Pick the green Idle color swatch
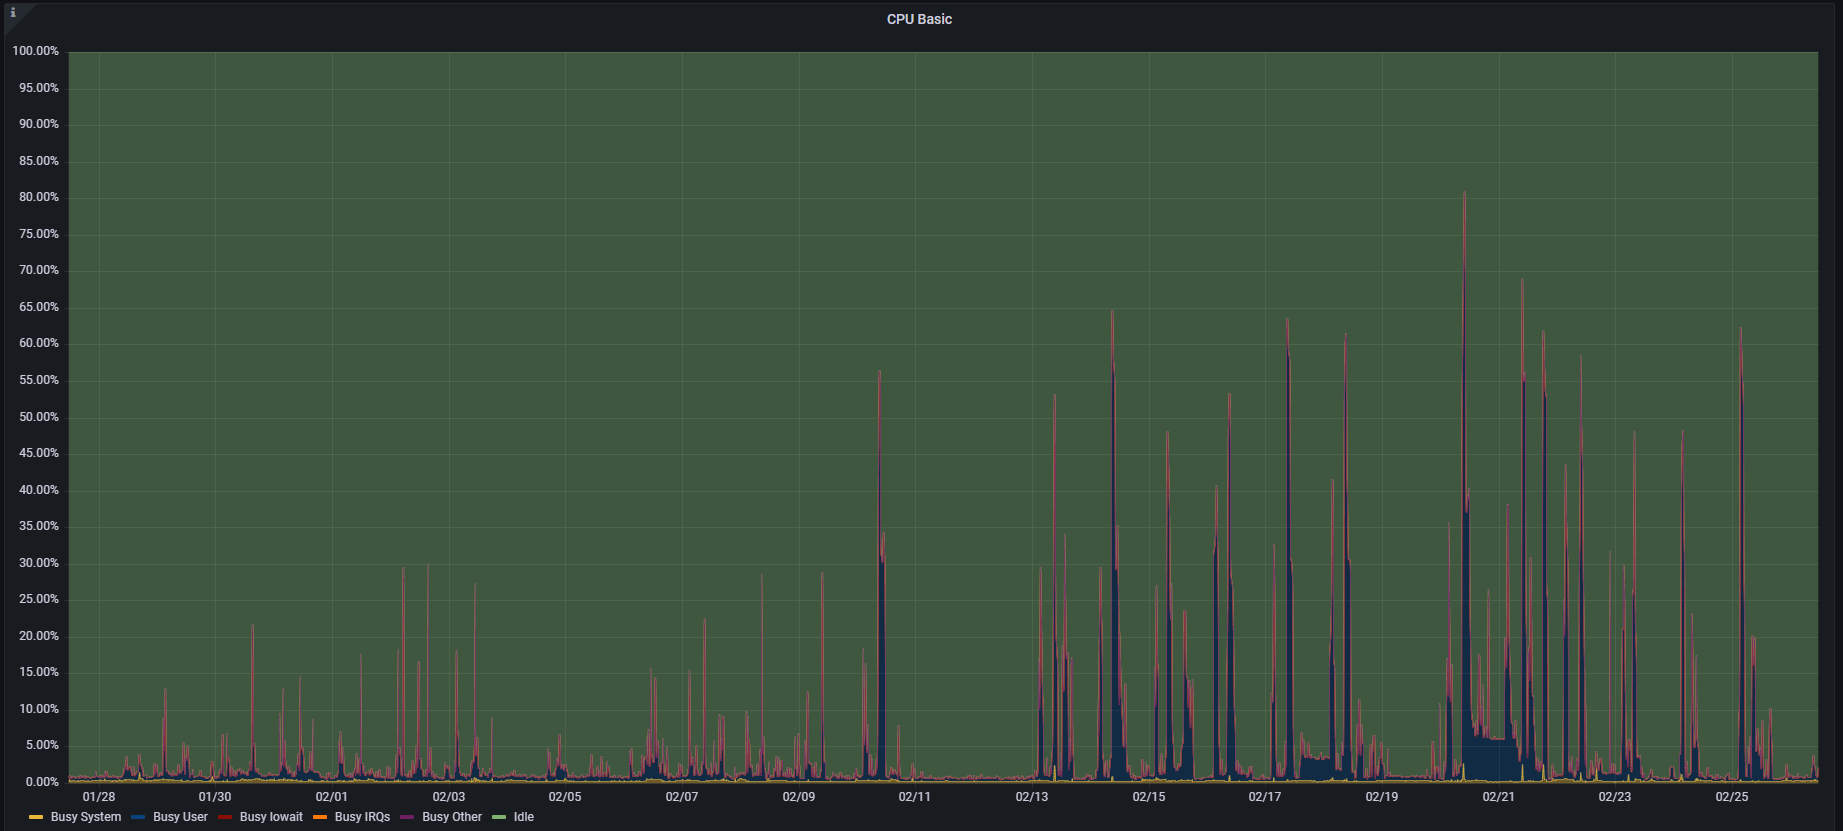This screenshot has width=1843, height=831. point(500,817)
